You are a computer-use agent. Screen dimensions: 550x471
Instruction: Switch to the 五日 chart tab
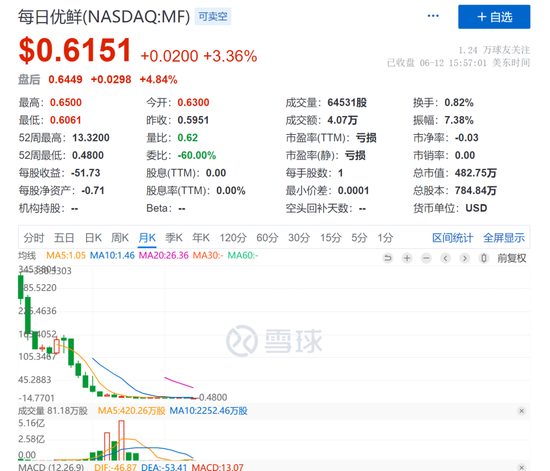(64, 238)
